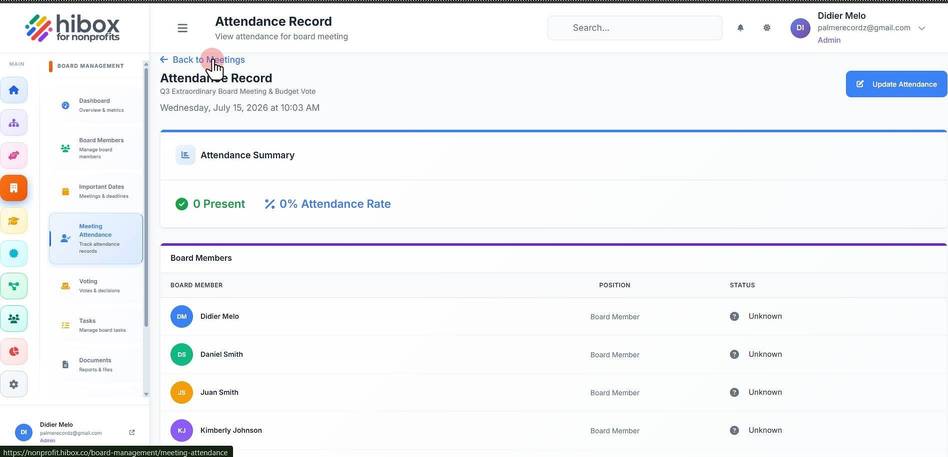
Task: Open Tasks menu item
Action: (96, 325)
